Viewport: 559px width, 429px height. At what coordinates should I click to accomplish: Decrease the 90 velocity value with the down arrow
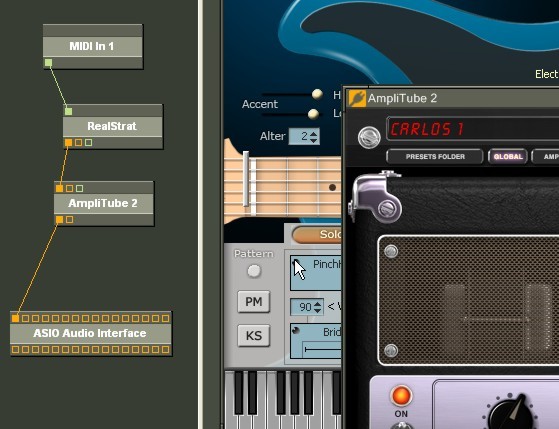coord(317,310)
